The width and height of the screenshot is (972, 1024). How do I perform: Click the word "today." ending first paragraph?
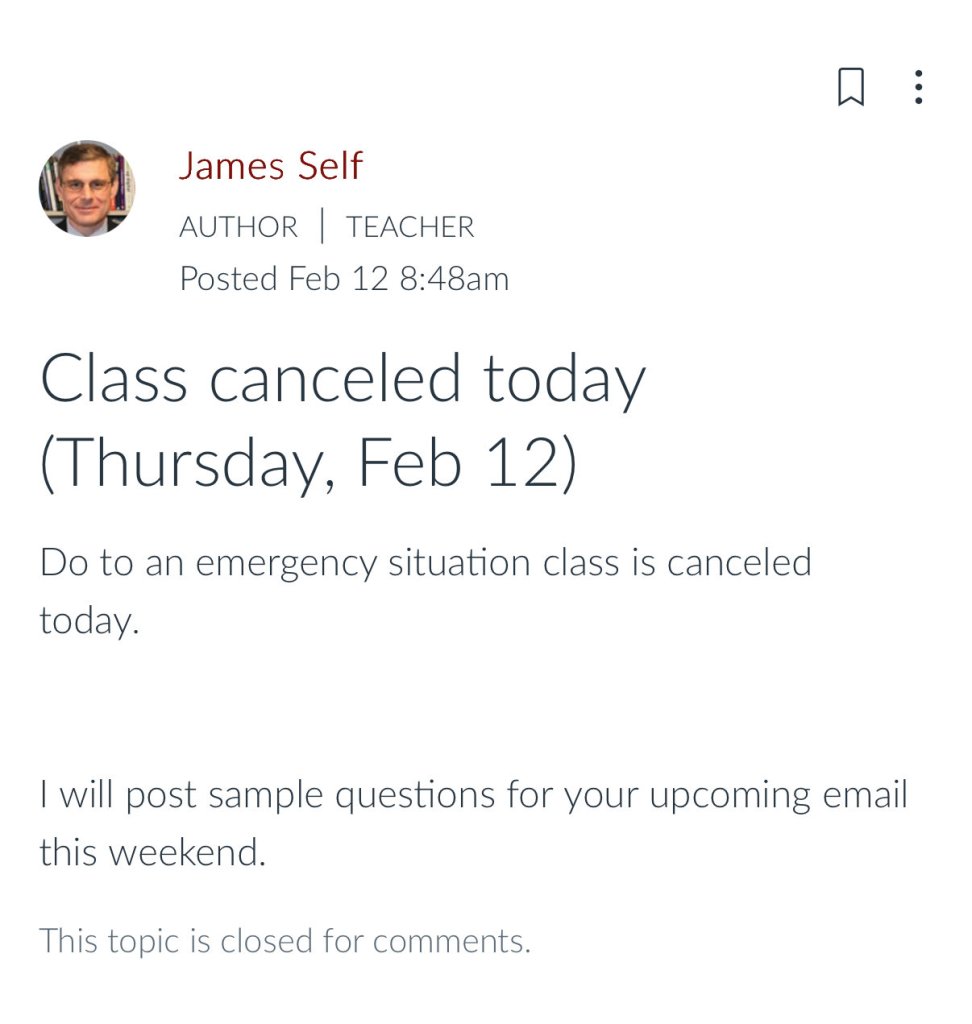tap(88, 622)
